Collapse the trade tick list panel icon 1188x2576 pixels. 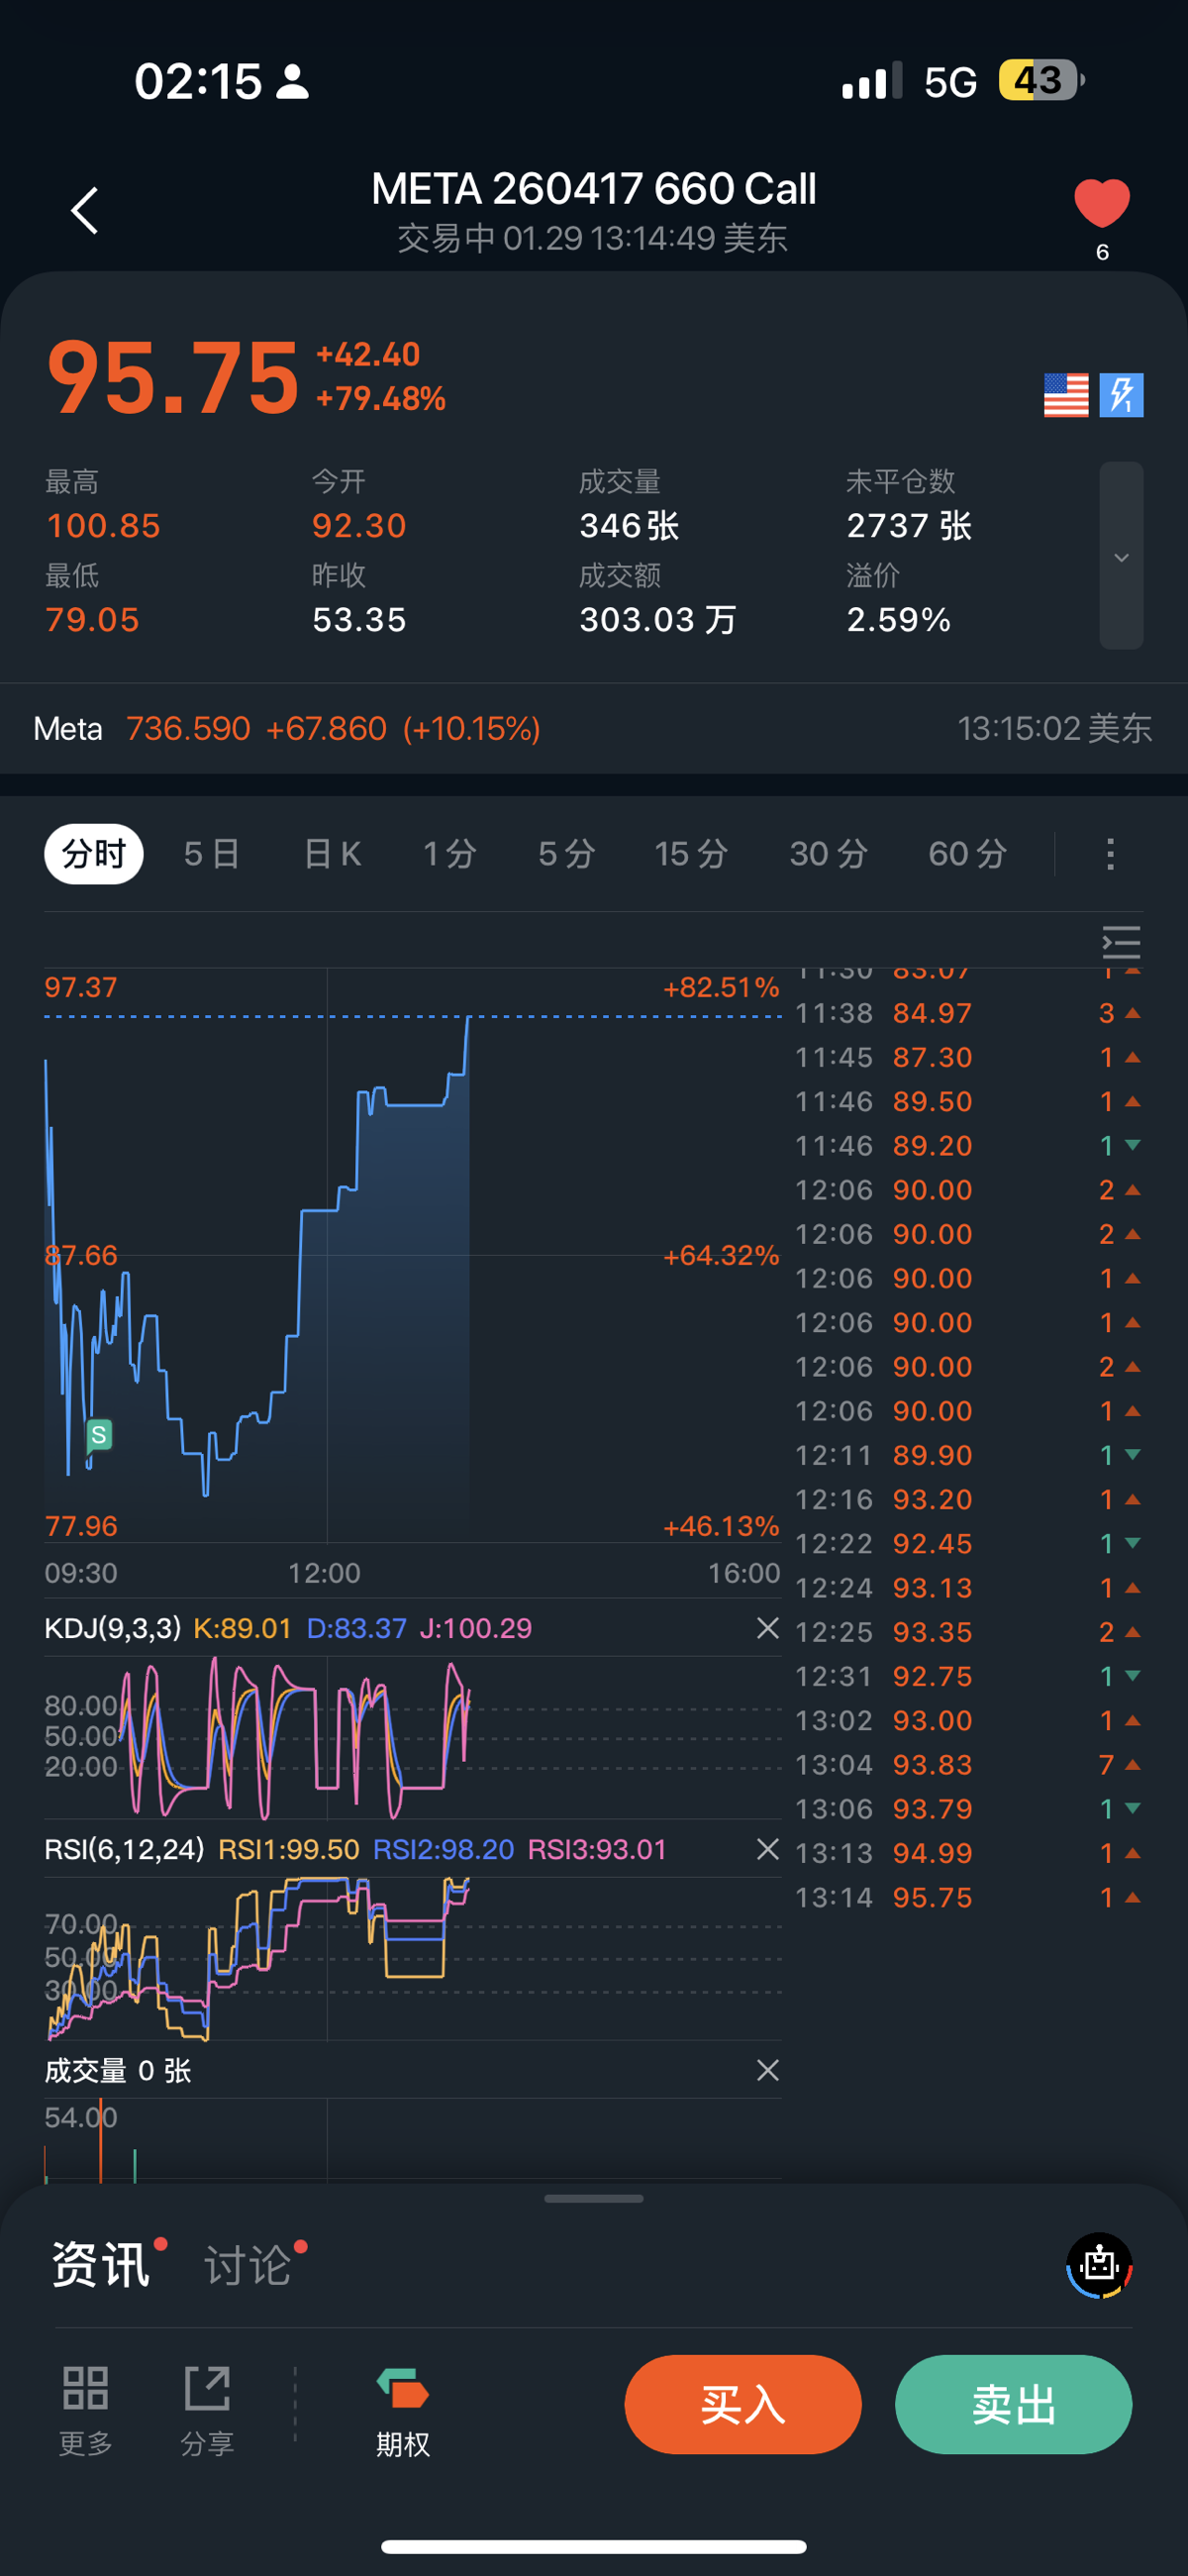click(1120, 942)
